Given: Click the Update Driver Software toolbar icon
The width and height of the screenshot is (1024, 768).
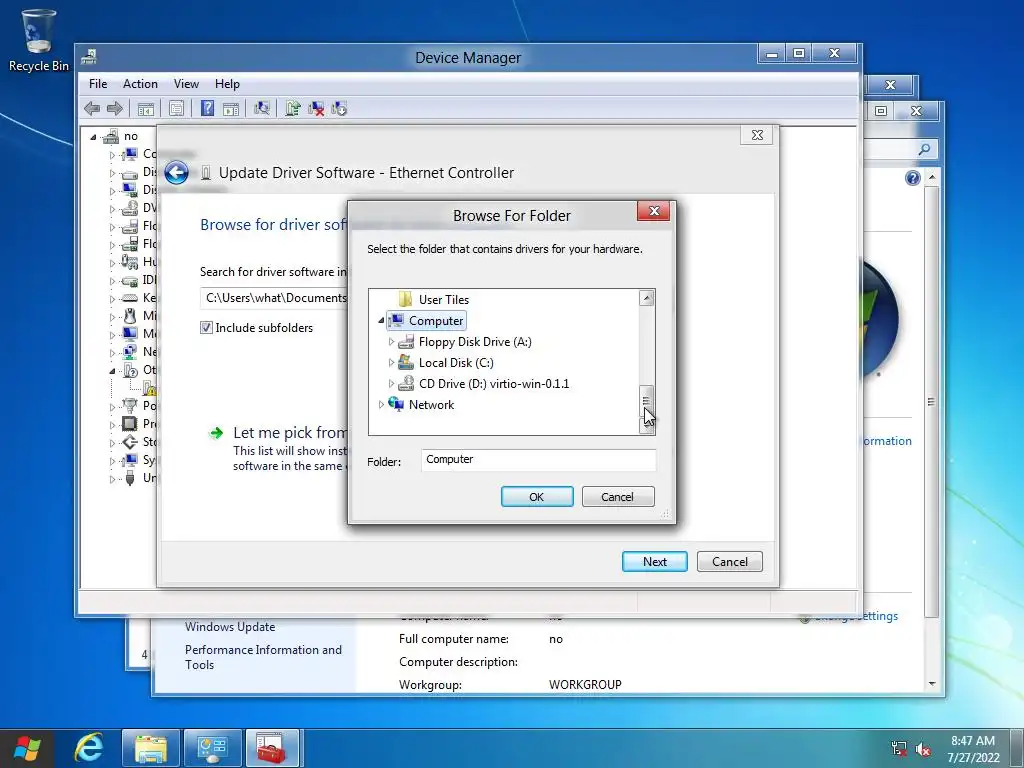Looking at the screenshot, I should click(x=293, y=108).
